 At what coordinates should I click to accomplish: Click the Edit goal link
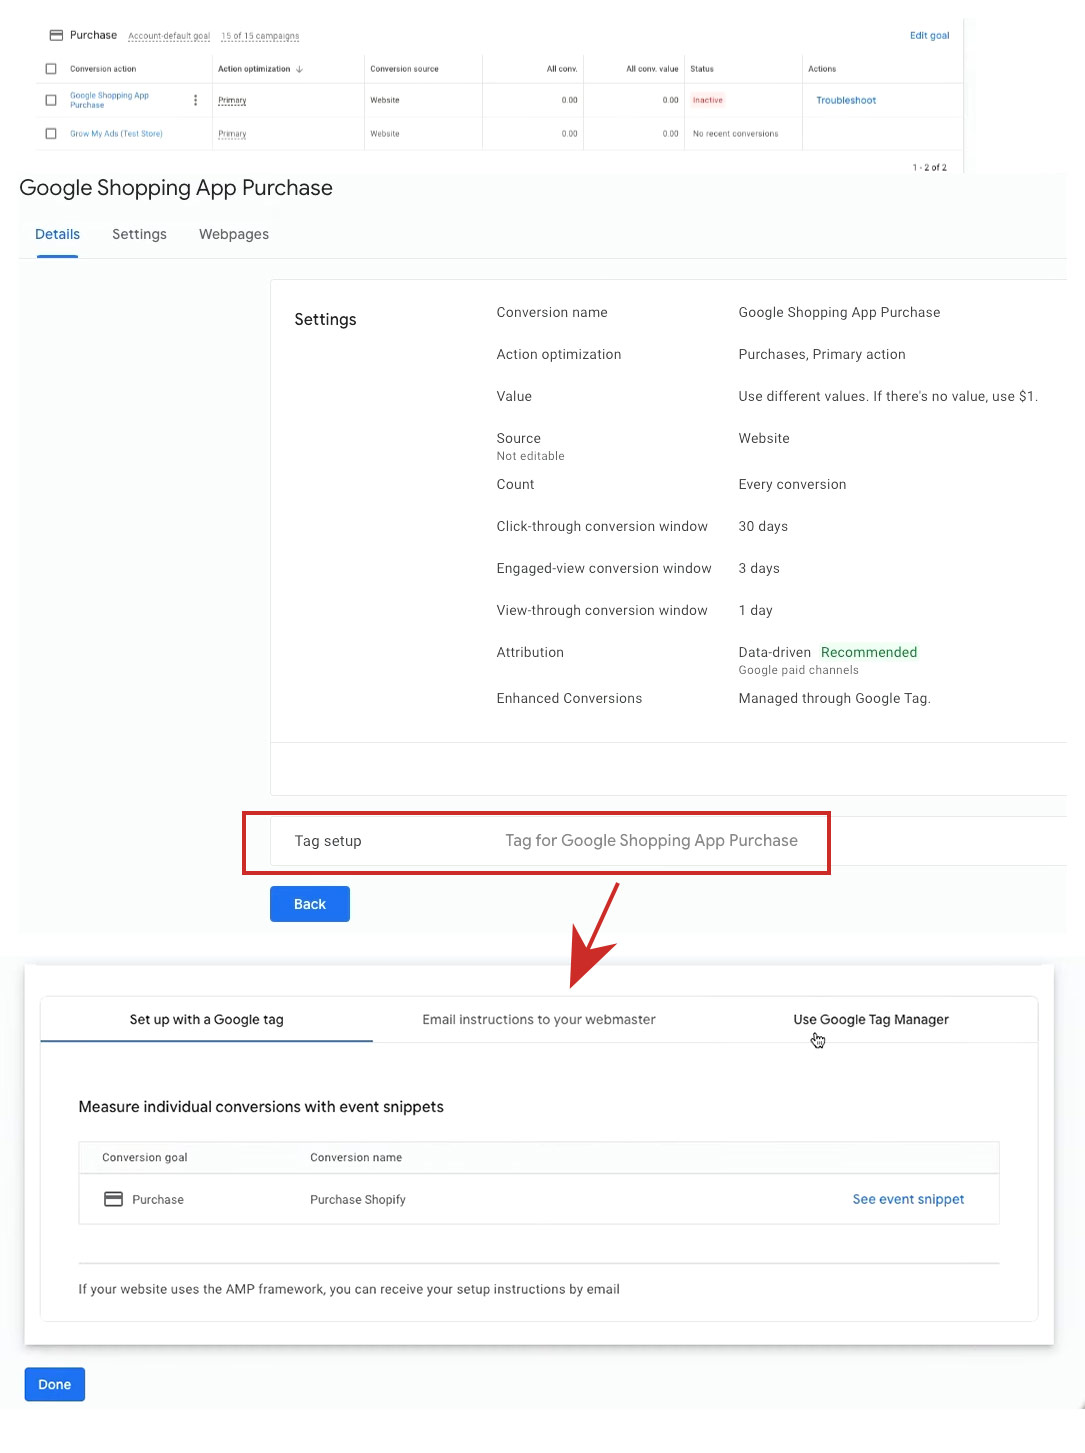tap(929, 35)
